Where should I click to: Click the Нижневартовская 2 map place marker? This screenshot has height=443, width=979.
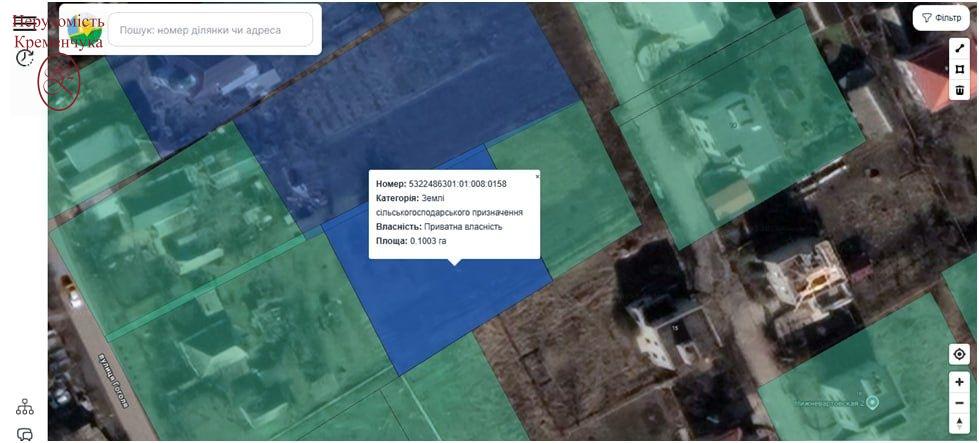coord(872,402)
